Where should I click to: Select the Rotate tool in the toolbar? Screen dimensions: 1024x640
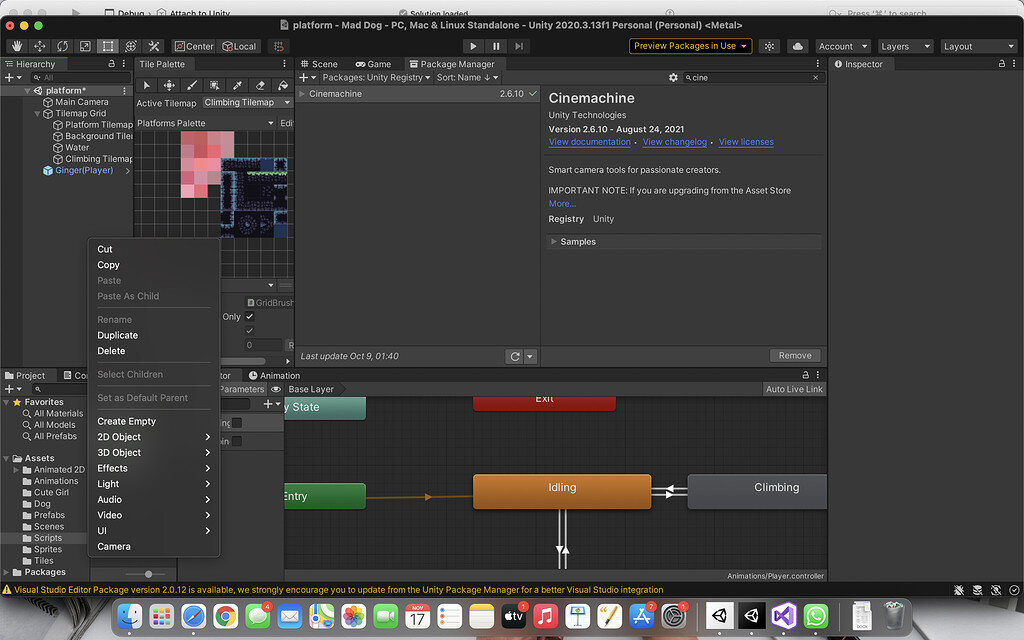pyautogui.click(x=62, y=46)
